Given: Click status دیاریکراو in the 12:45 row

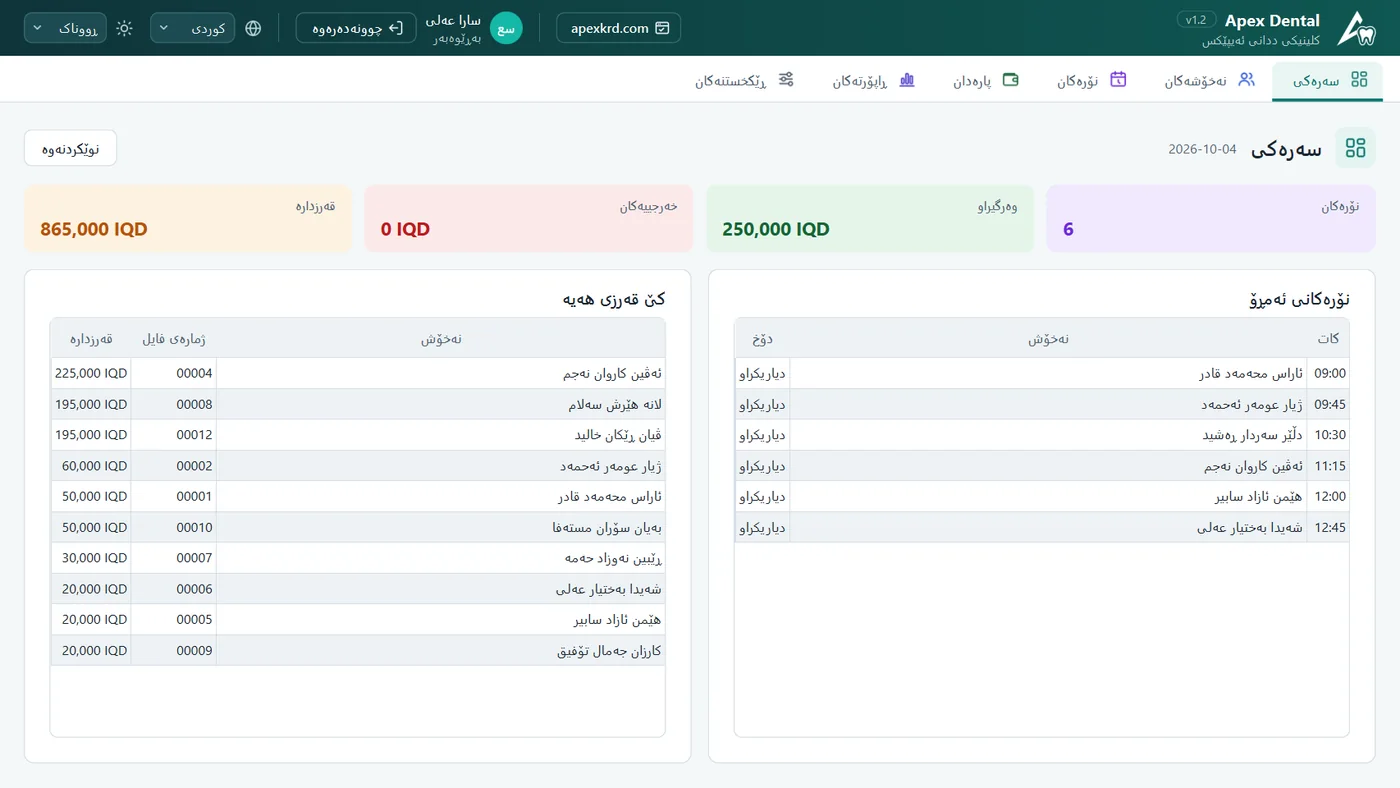Looking at the screenshot, I should 762,528.
